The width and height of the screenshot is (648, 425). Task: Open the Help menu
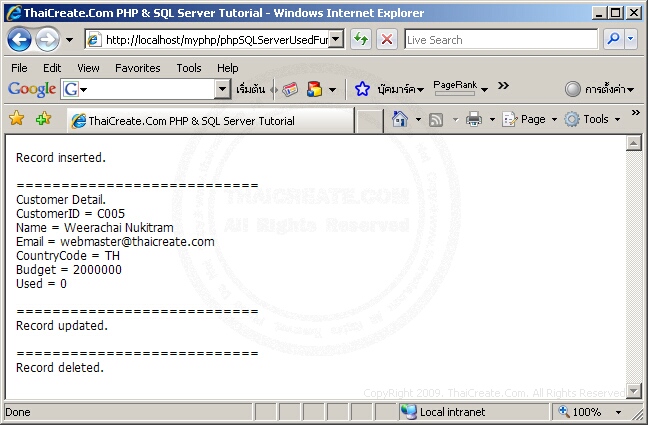click(228, 68)
